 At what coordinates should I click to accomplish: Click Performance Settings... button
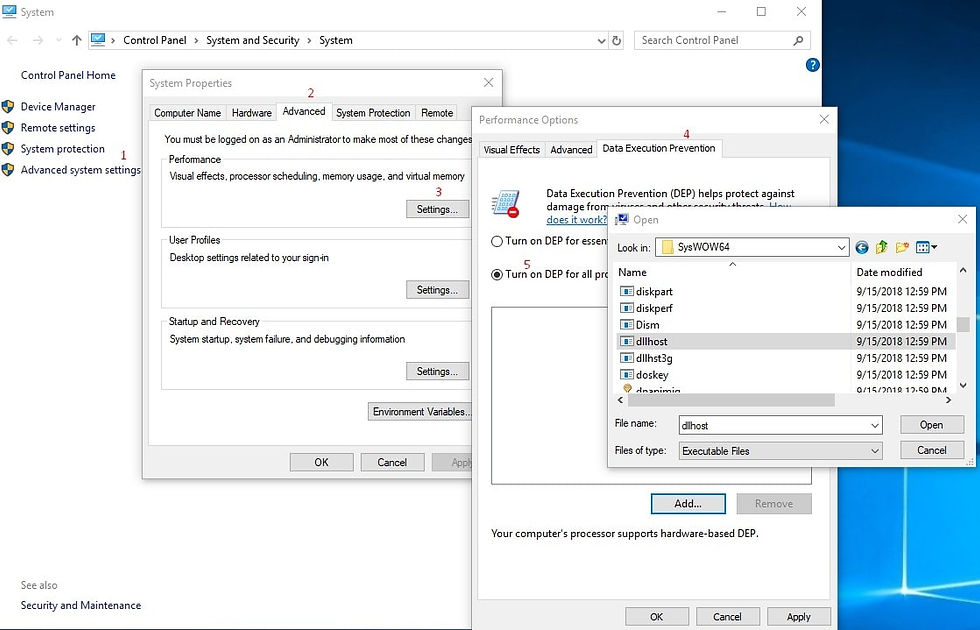438,209
